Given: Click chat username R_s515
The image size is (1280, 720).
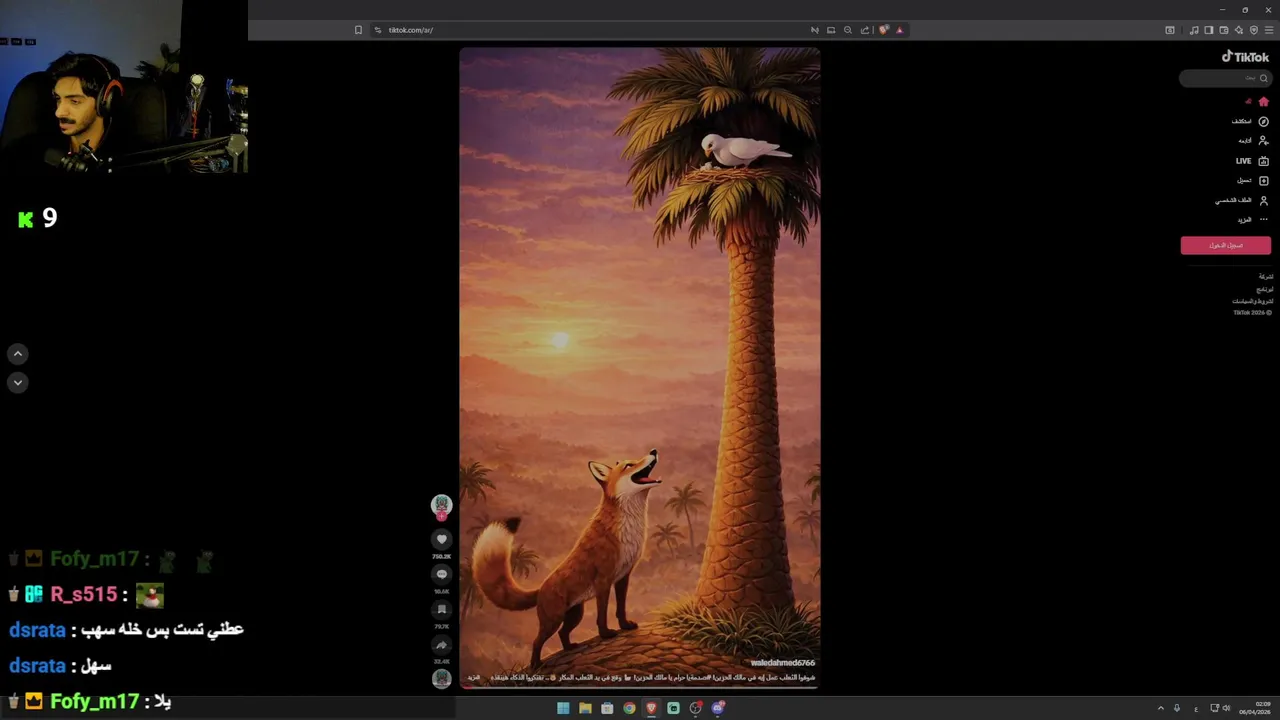Looking at the screenshot, I should pos(83,595).
